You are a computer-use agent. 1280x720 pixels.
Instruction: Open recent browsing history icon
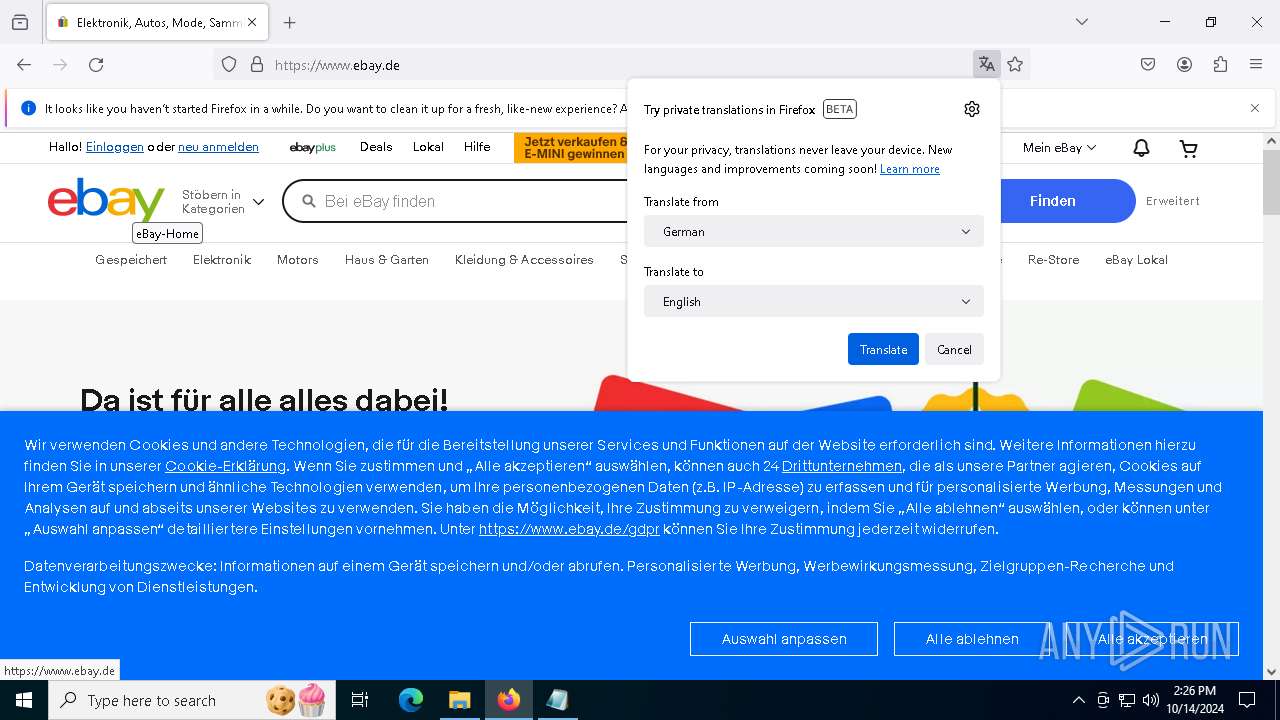click(x=20, y=22)
